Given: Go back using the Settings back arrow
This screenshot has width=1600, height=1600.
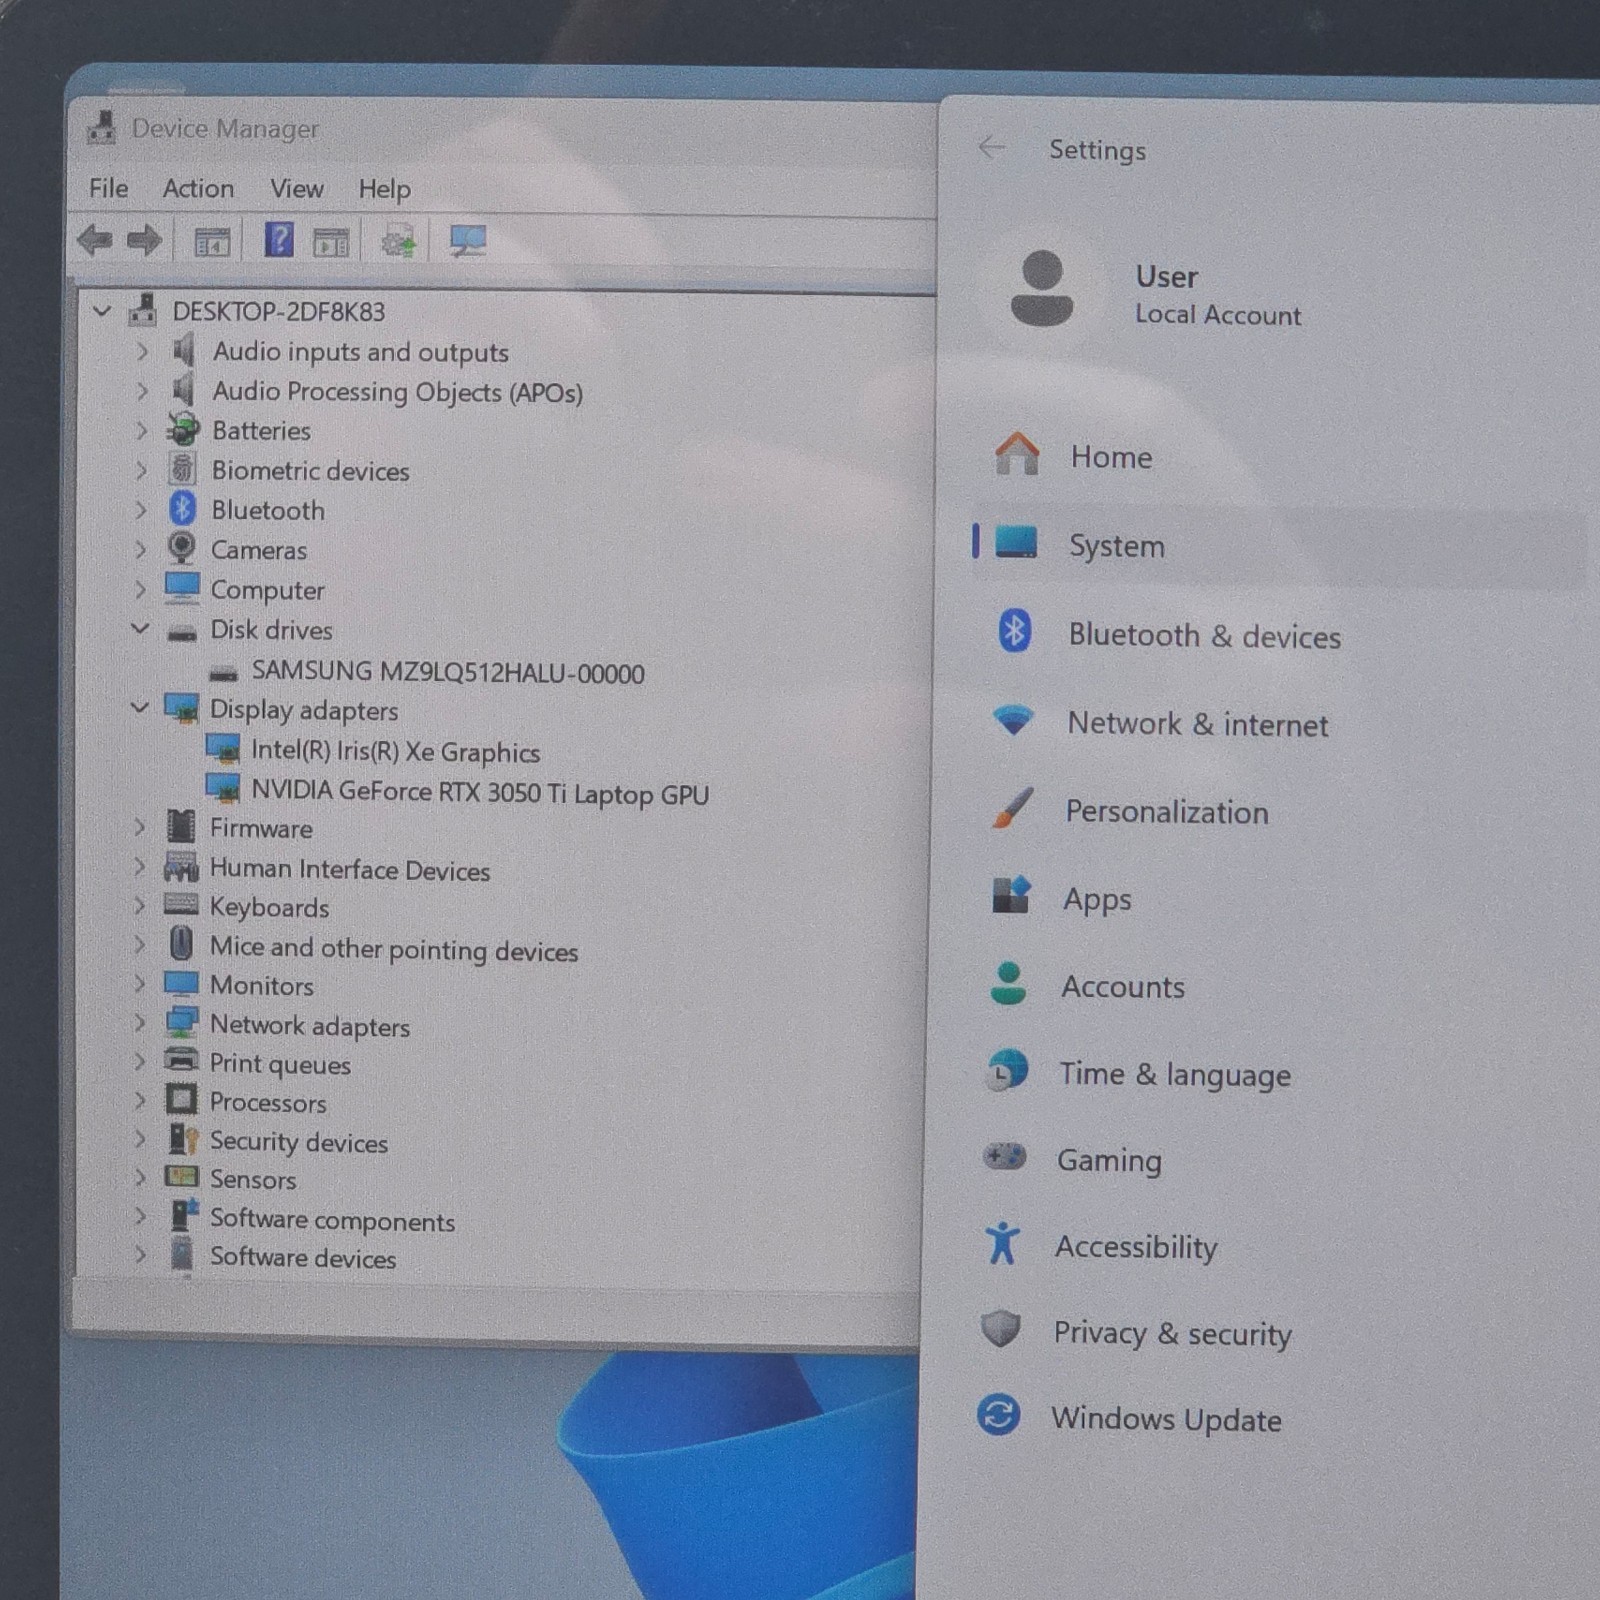Looking at the screenshot, I should tap(991, 148).
